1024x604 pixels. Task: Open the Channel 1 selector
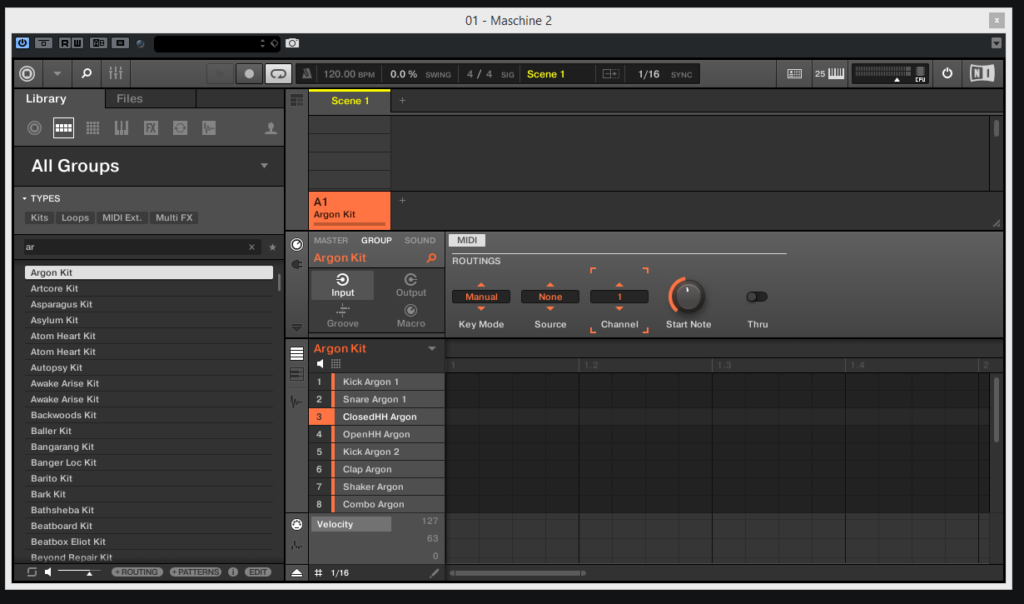pyautogui.click(x=619, y=296)
